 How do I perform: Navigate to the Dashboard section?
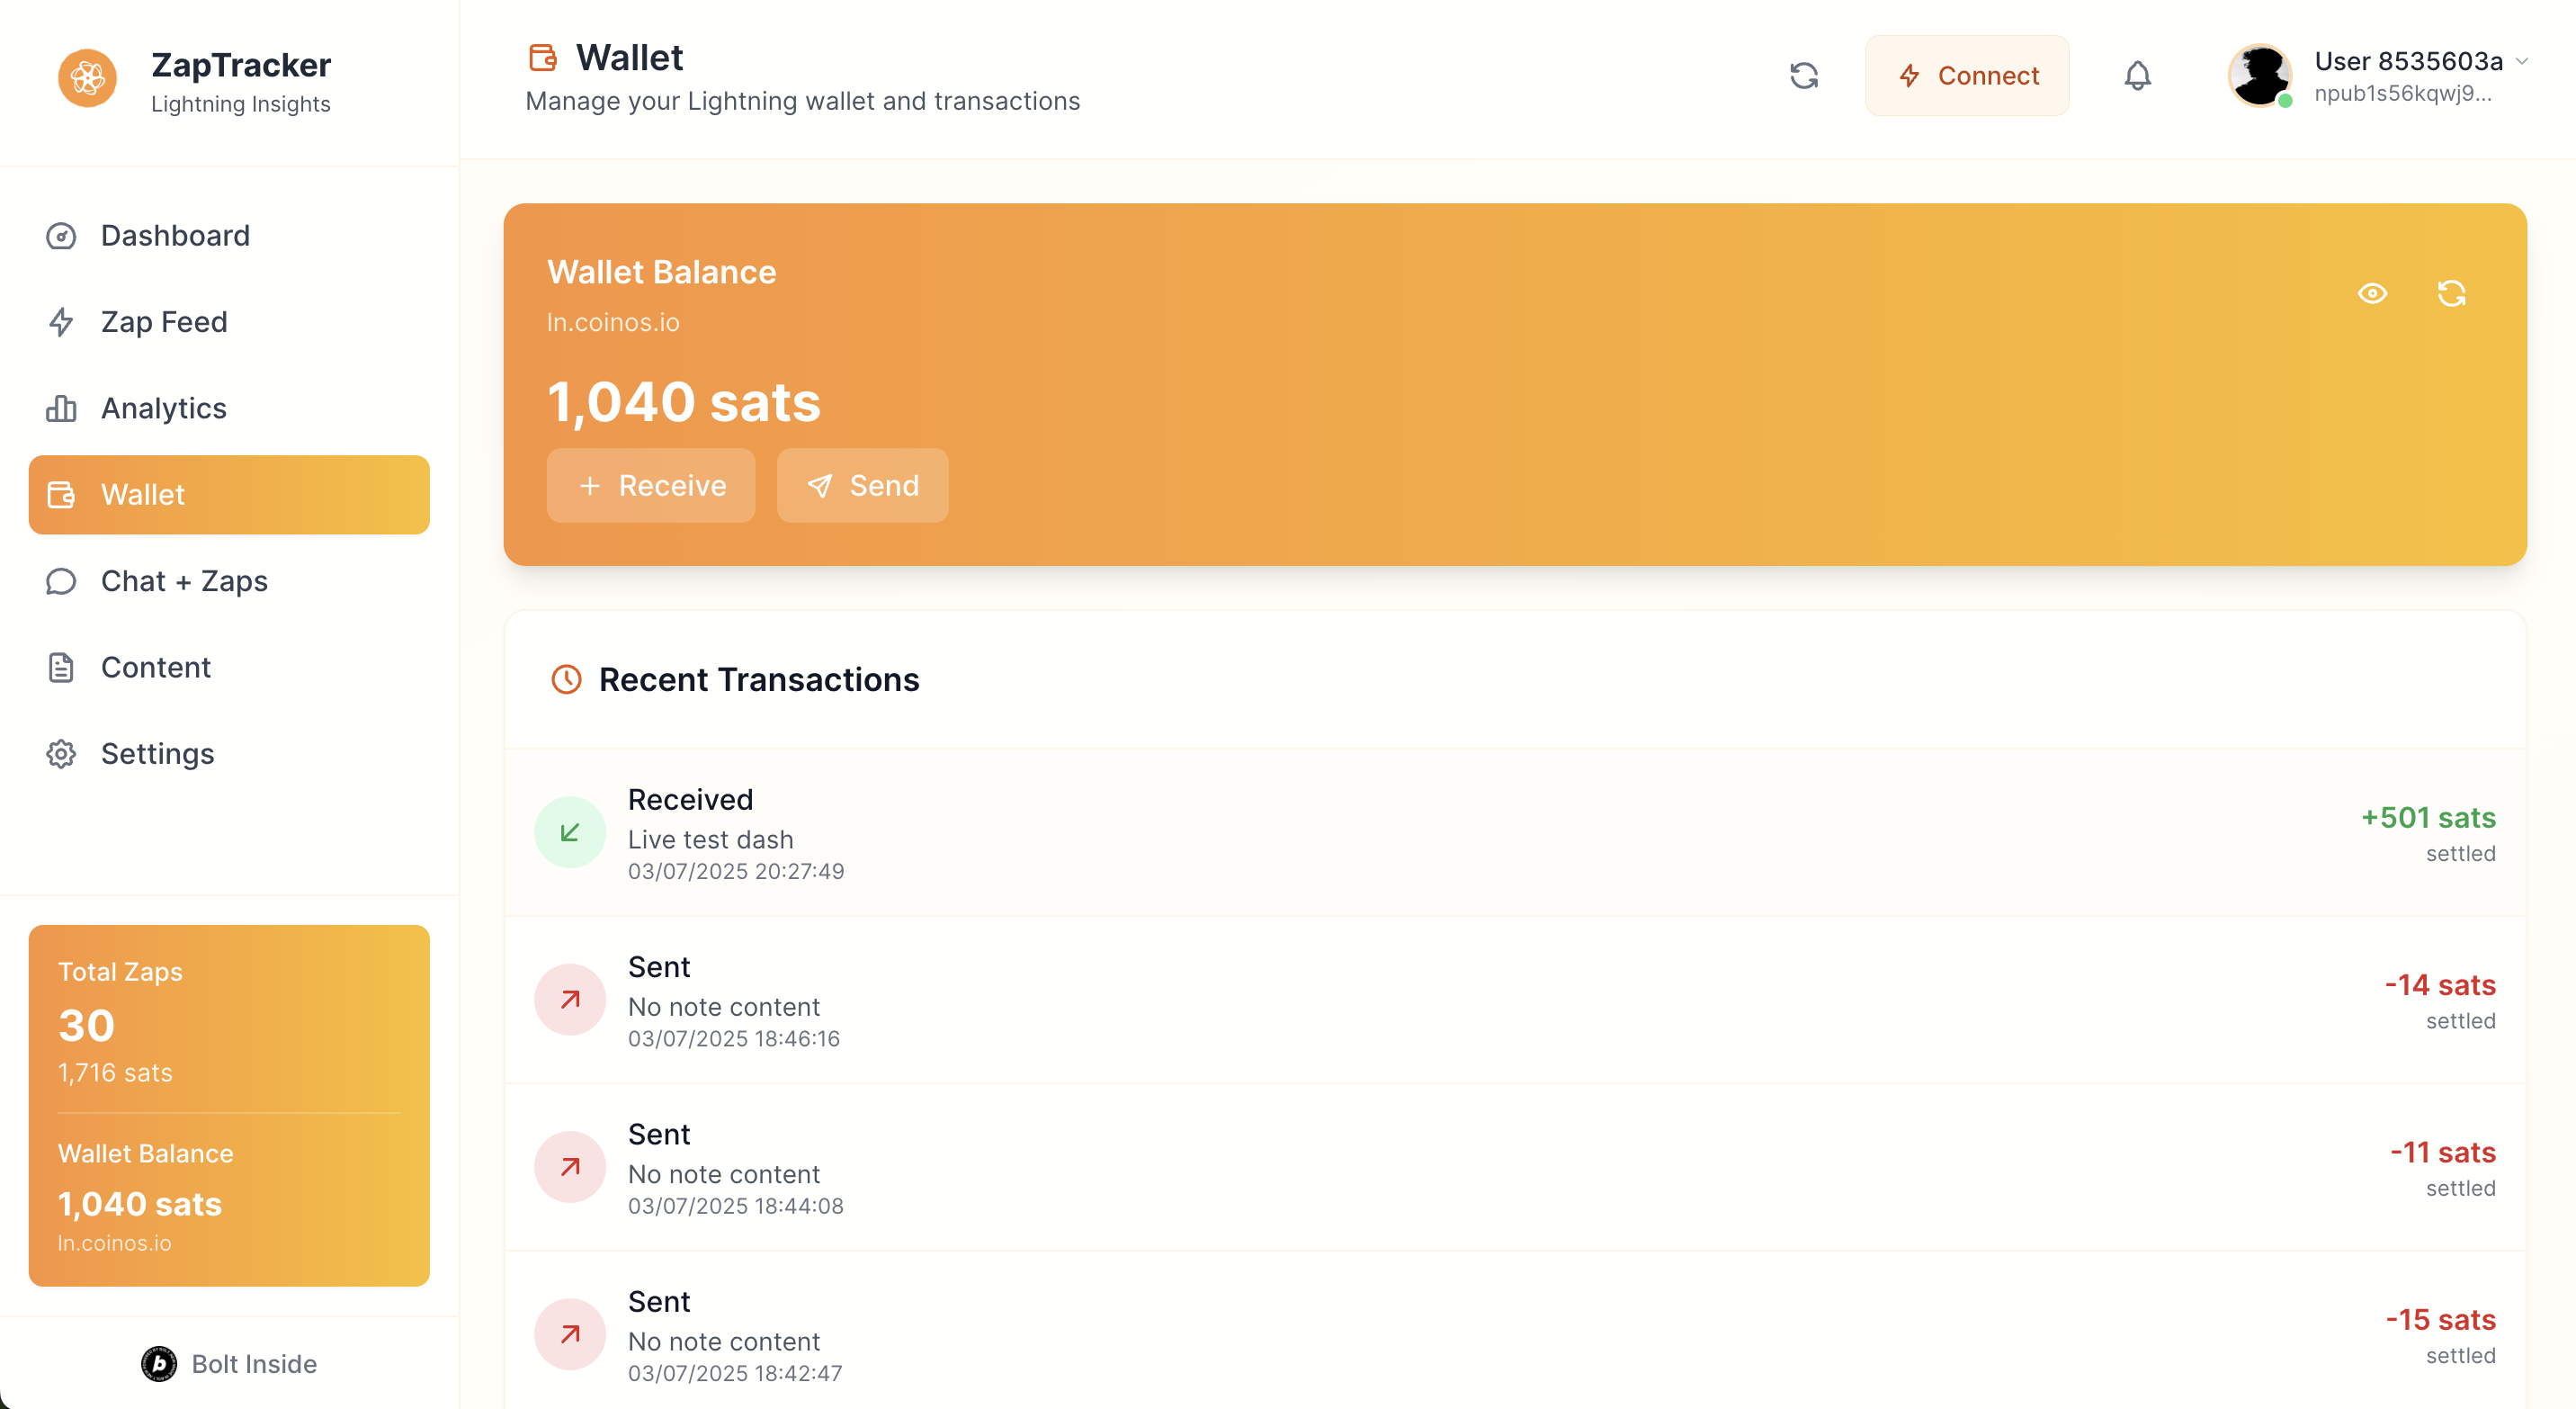pyautogui.click(x=174, y=235)
